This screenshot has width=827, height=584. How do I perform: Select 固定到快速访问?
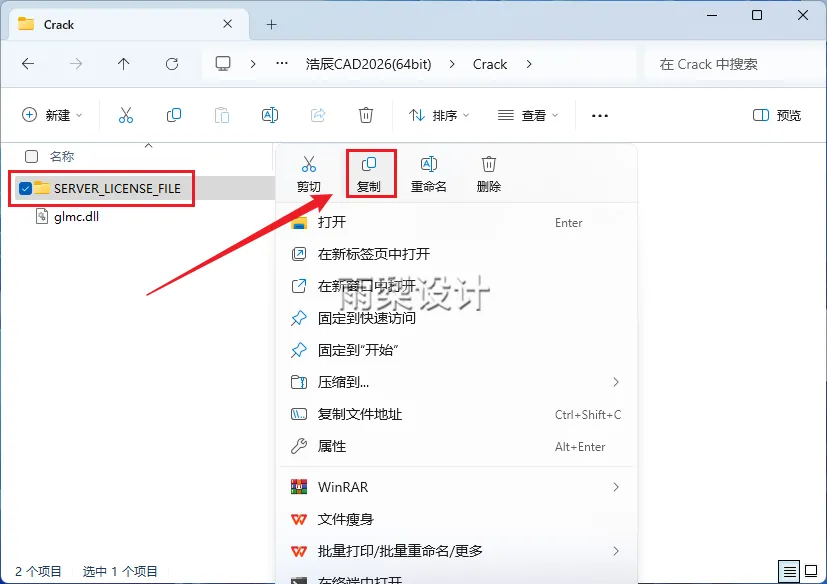pyautogui.click(x=456, y=318)
